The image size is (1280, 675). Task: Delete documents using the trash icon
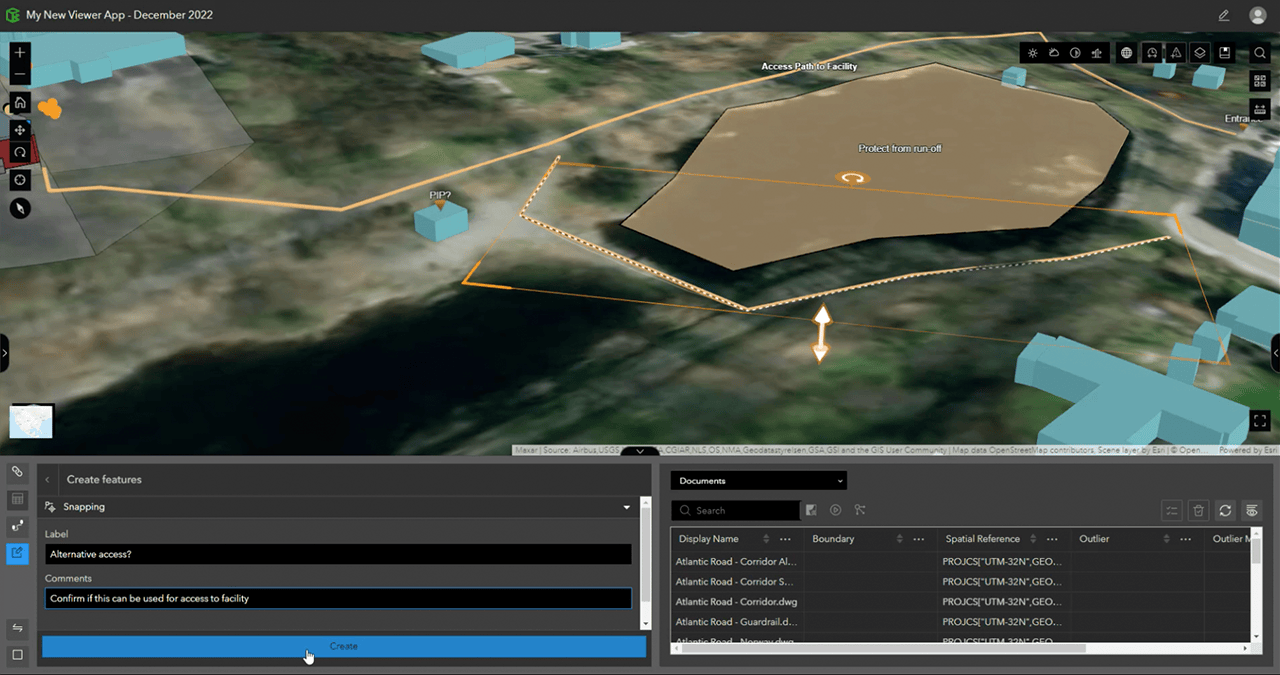1198,510
